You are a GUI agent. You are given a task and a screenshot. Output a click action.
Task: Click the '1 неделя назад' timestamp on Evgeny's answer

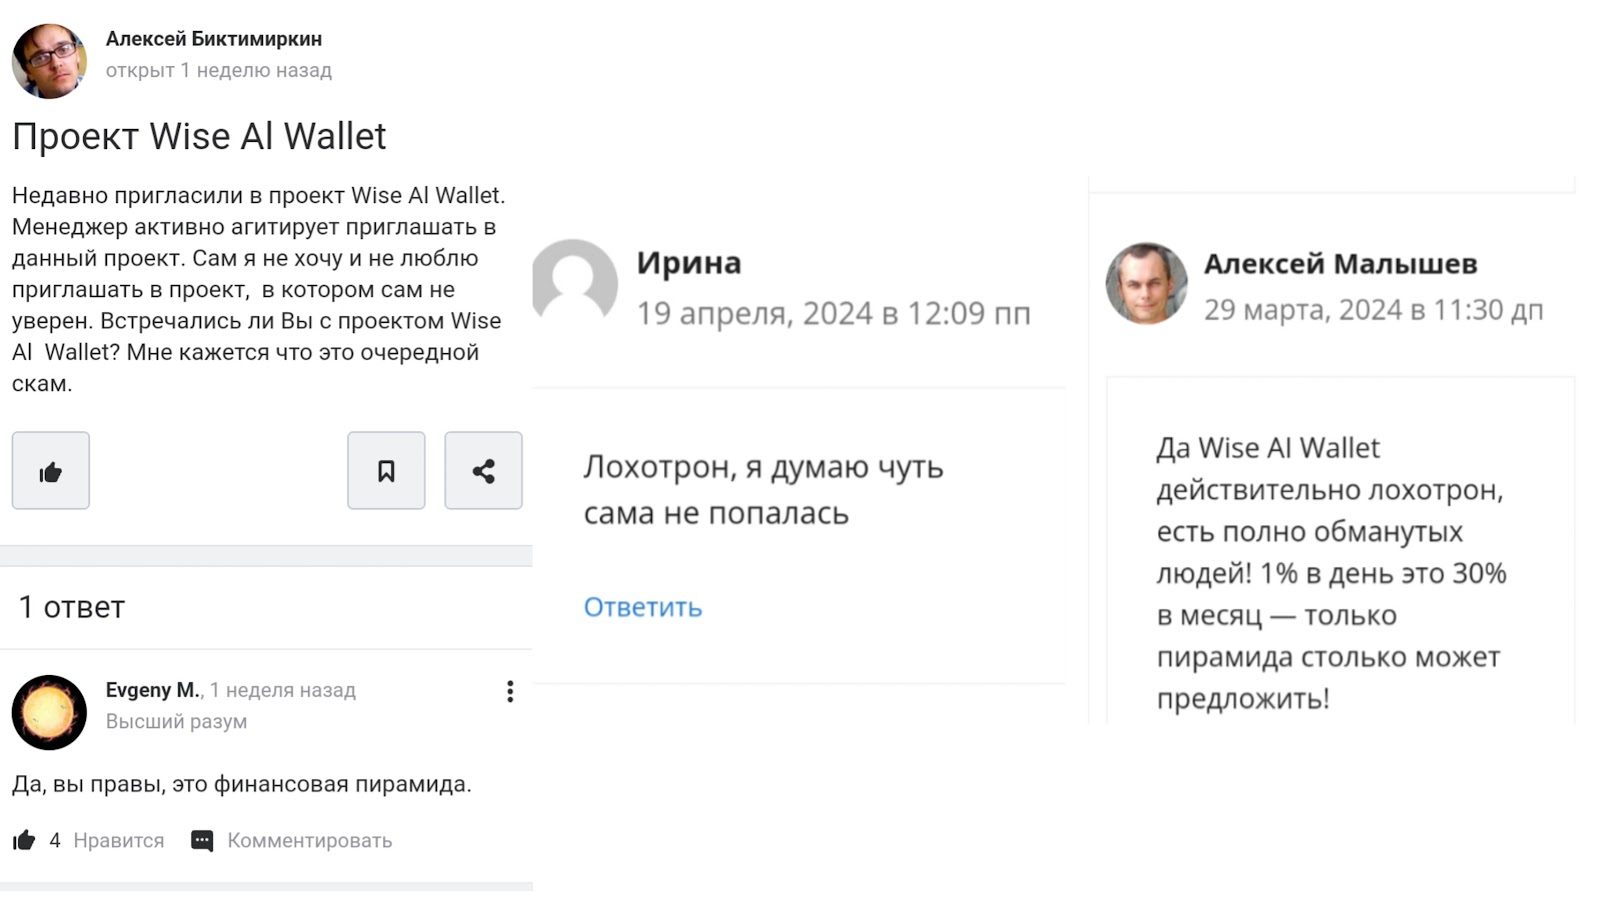coord(283,690)
